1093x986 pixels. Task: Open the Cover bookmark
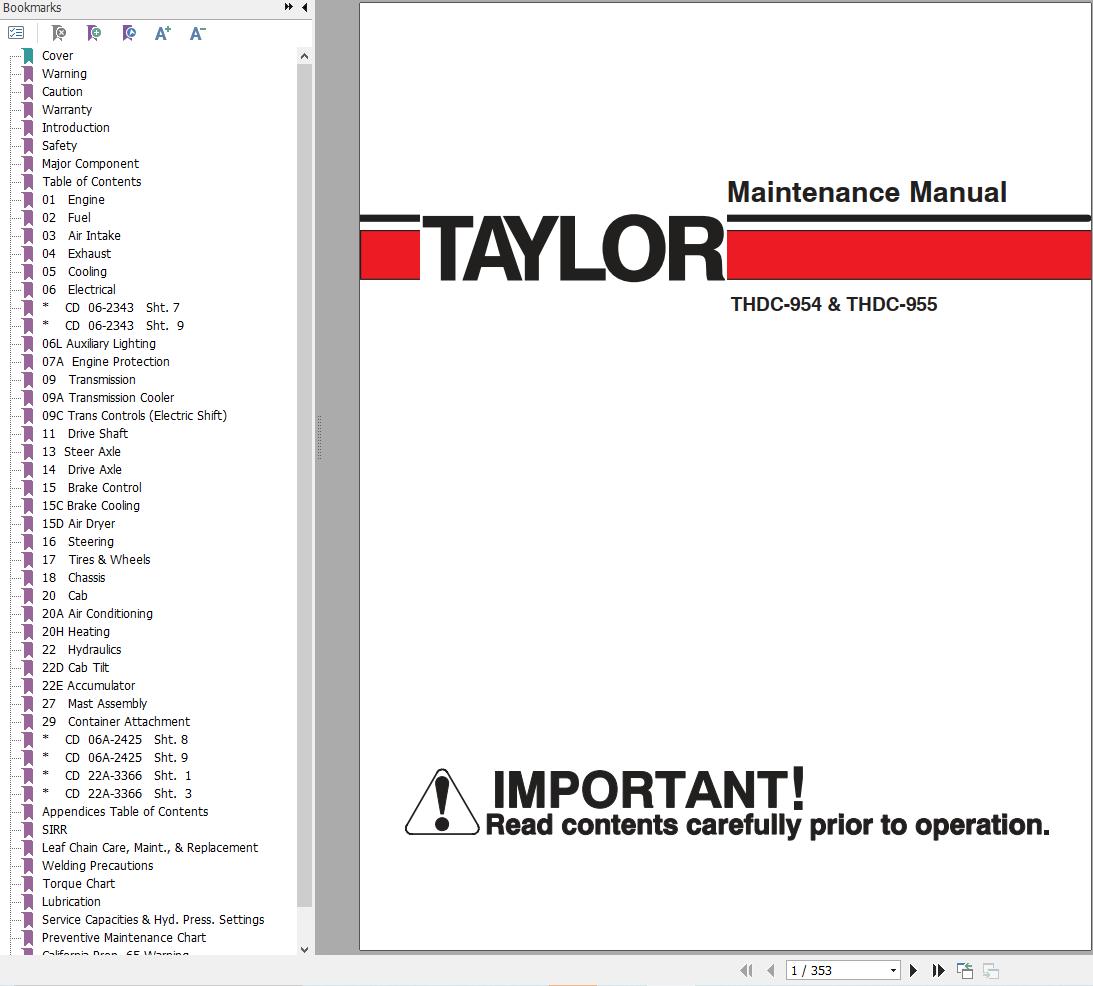pos(57,55)
